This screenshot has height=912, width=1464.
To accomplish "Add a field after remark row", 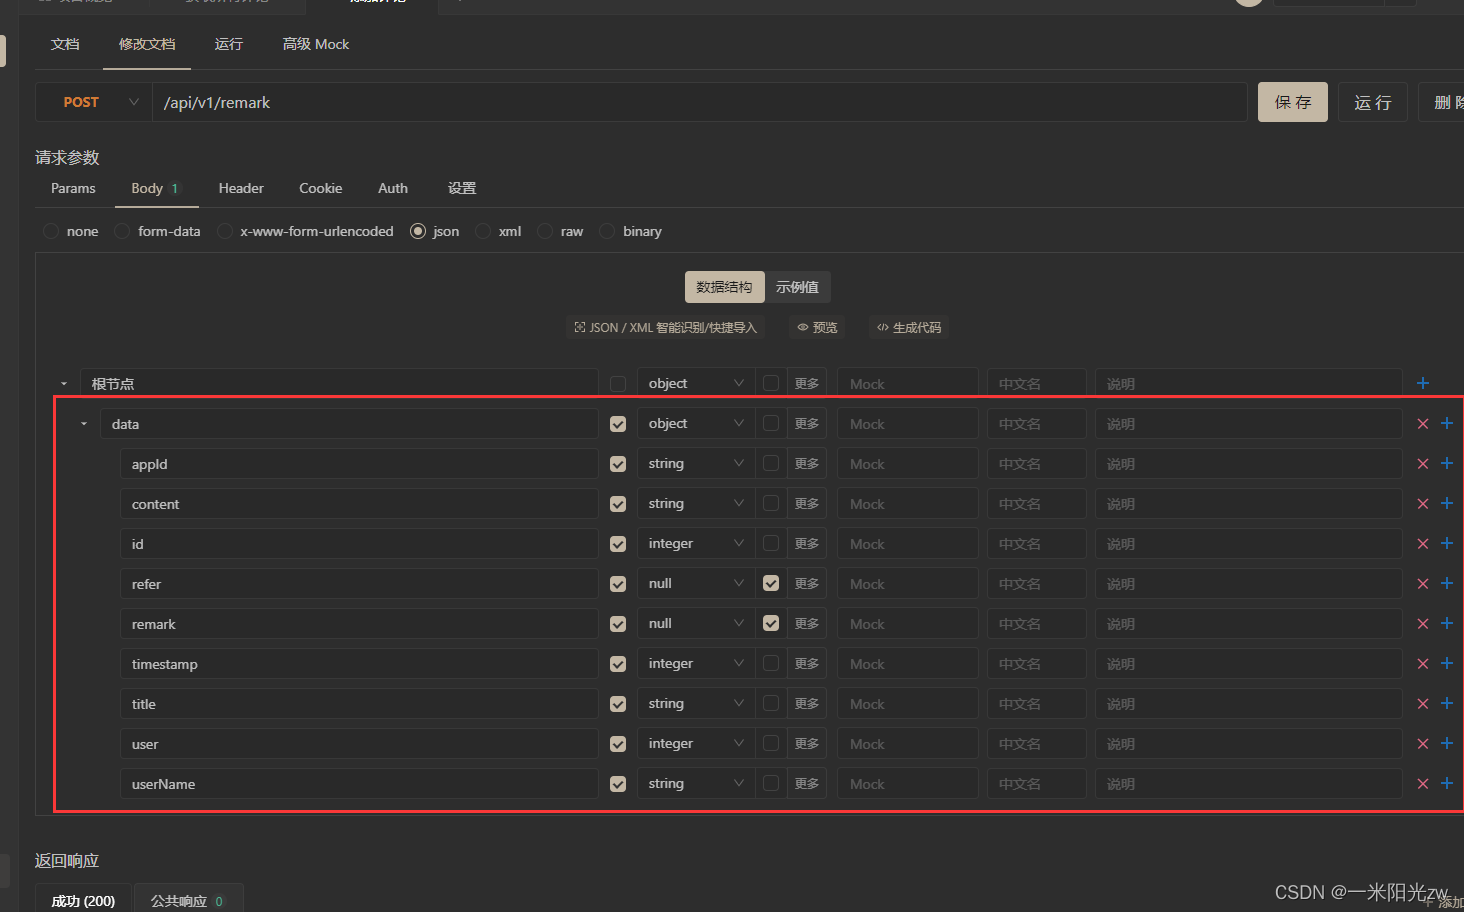I will coord(1447,624).
